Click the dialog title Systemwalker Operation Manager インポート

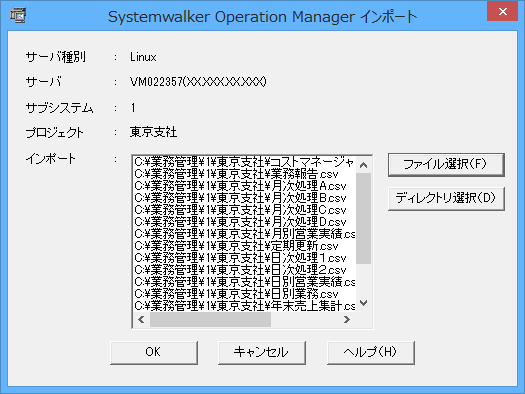tap(262, 17)
